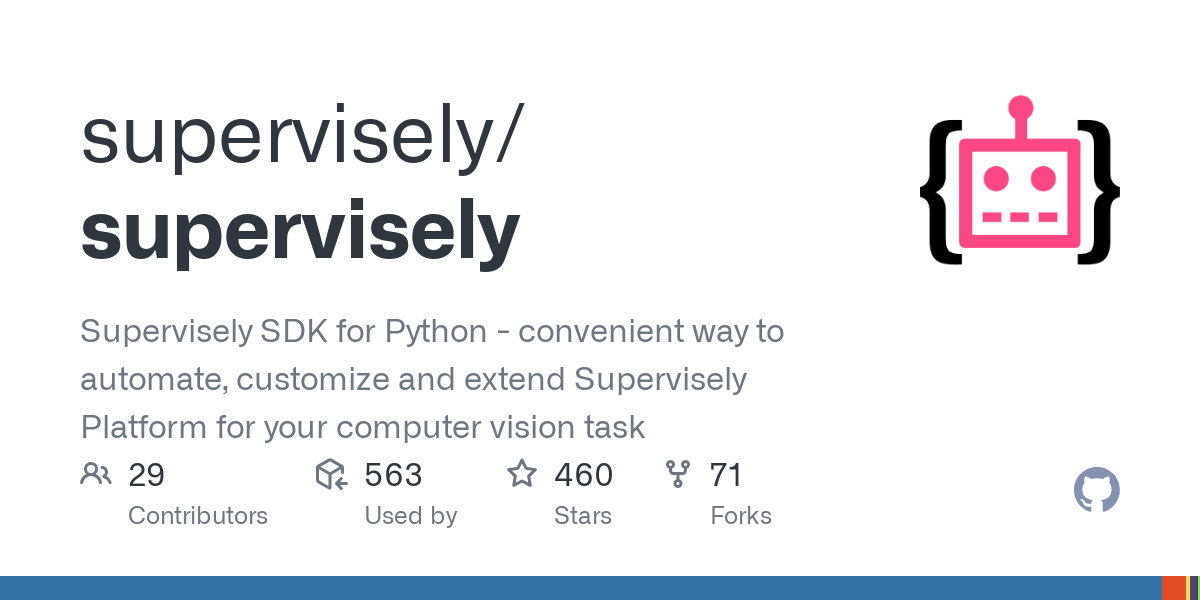Viewport: 1200px width, 600px height.
Task: Click the contributors people icon
Action: coord(96,474)
